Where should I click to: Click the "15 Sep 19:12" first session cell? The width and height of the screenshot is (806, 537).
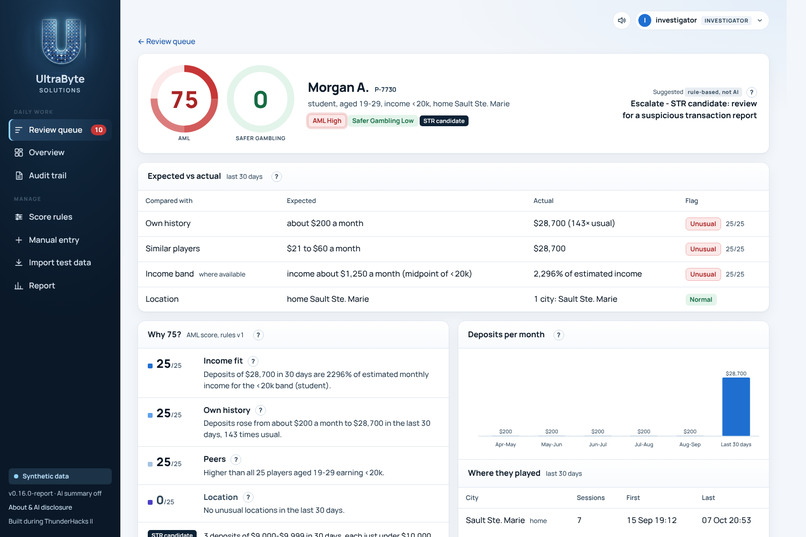pyautogui.click(x=651, y=521)
